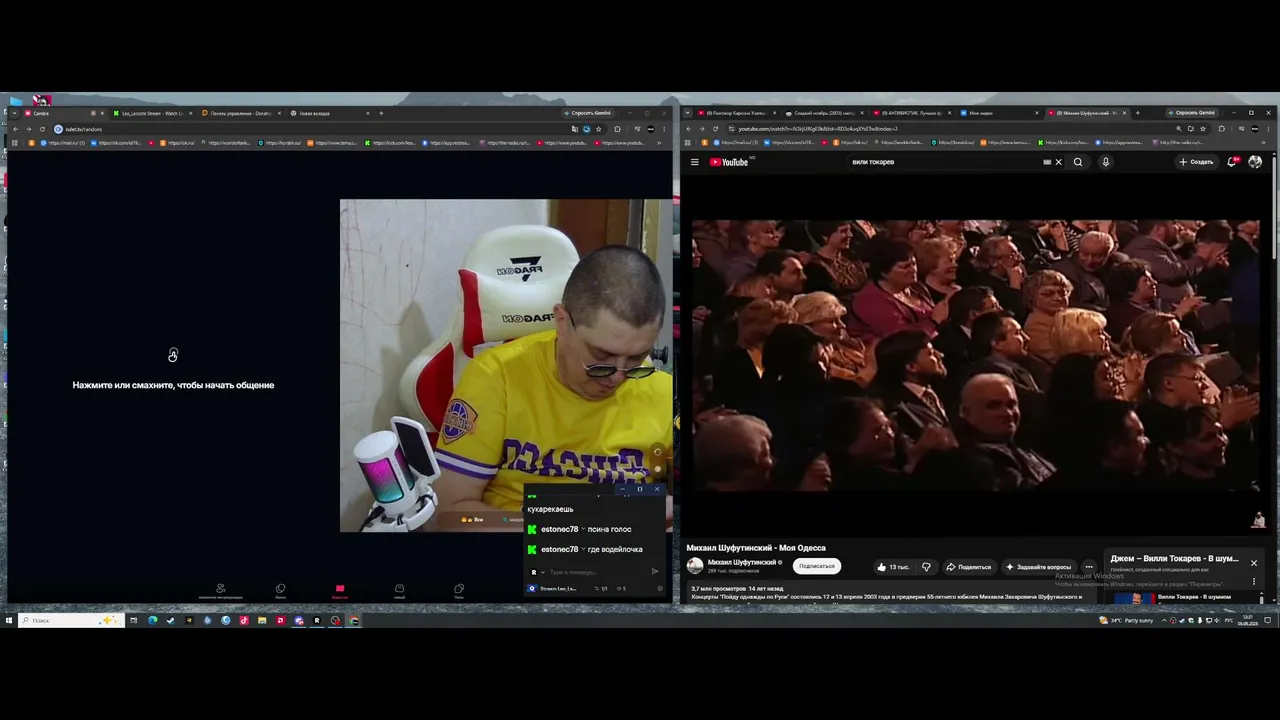Open the chats bubble icon in rulet.tv bottom bar
The width and height of the screenshot is (1280, 720).
pos(459,590)
